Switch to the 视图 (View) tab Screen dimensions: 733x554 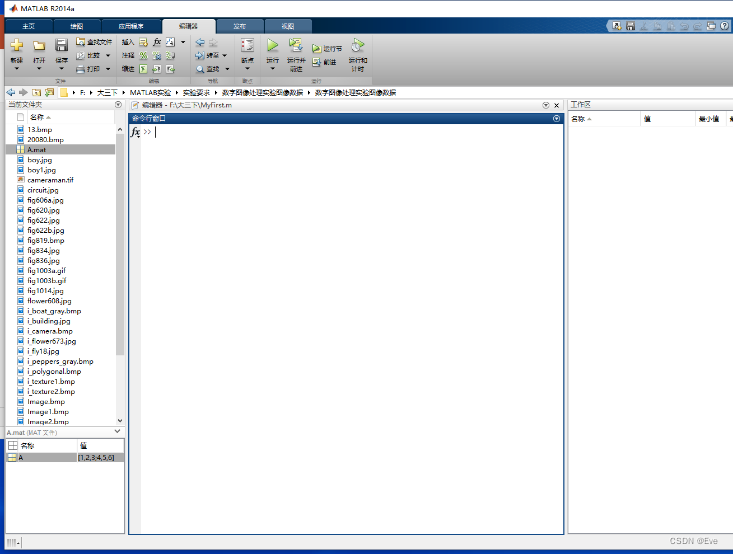(288, 26)
